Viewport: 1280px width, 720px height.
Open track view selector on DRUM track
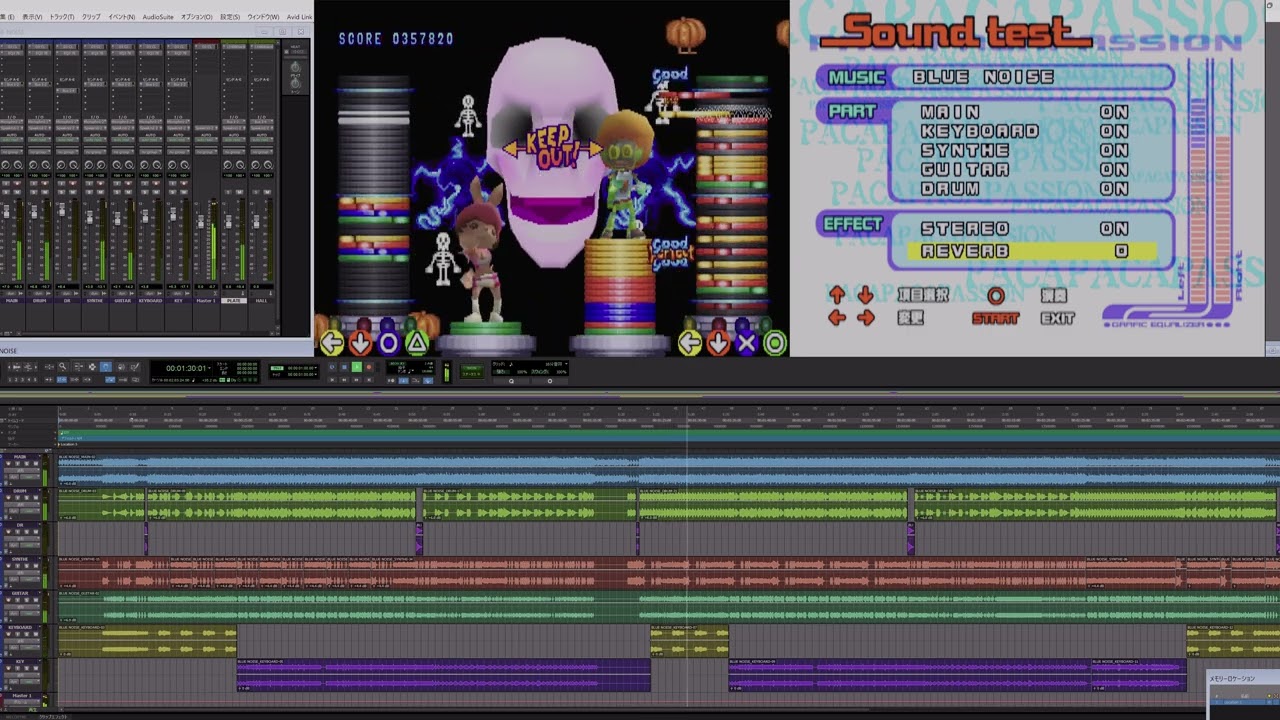(22, 505)
